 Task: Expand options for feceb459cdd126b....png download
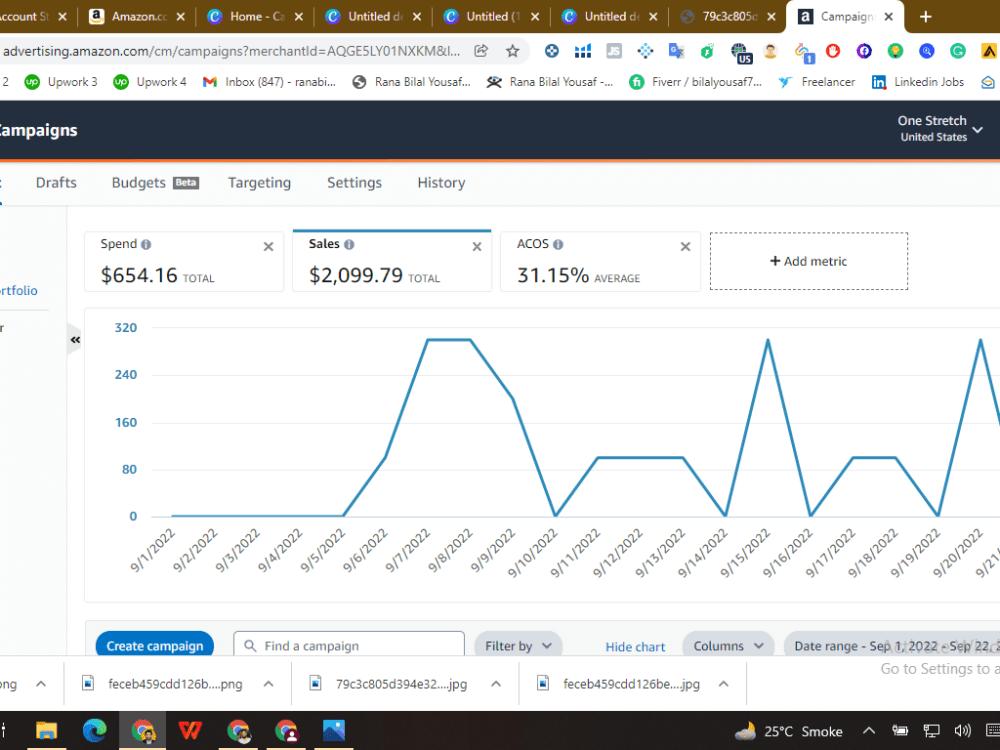[268, 684]
